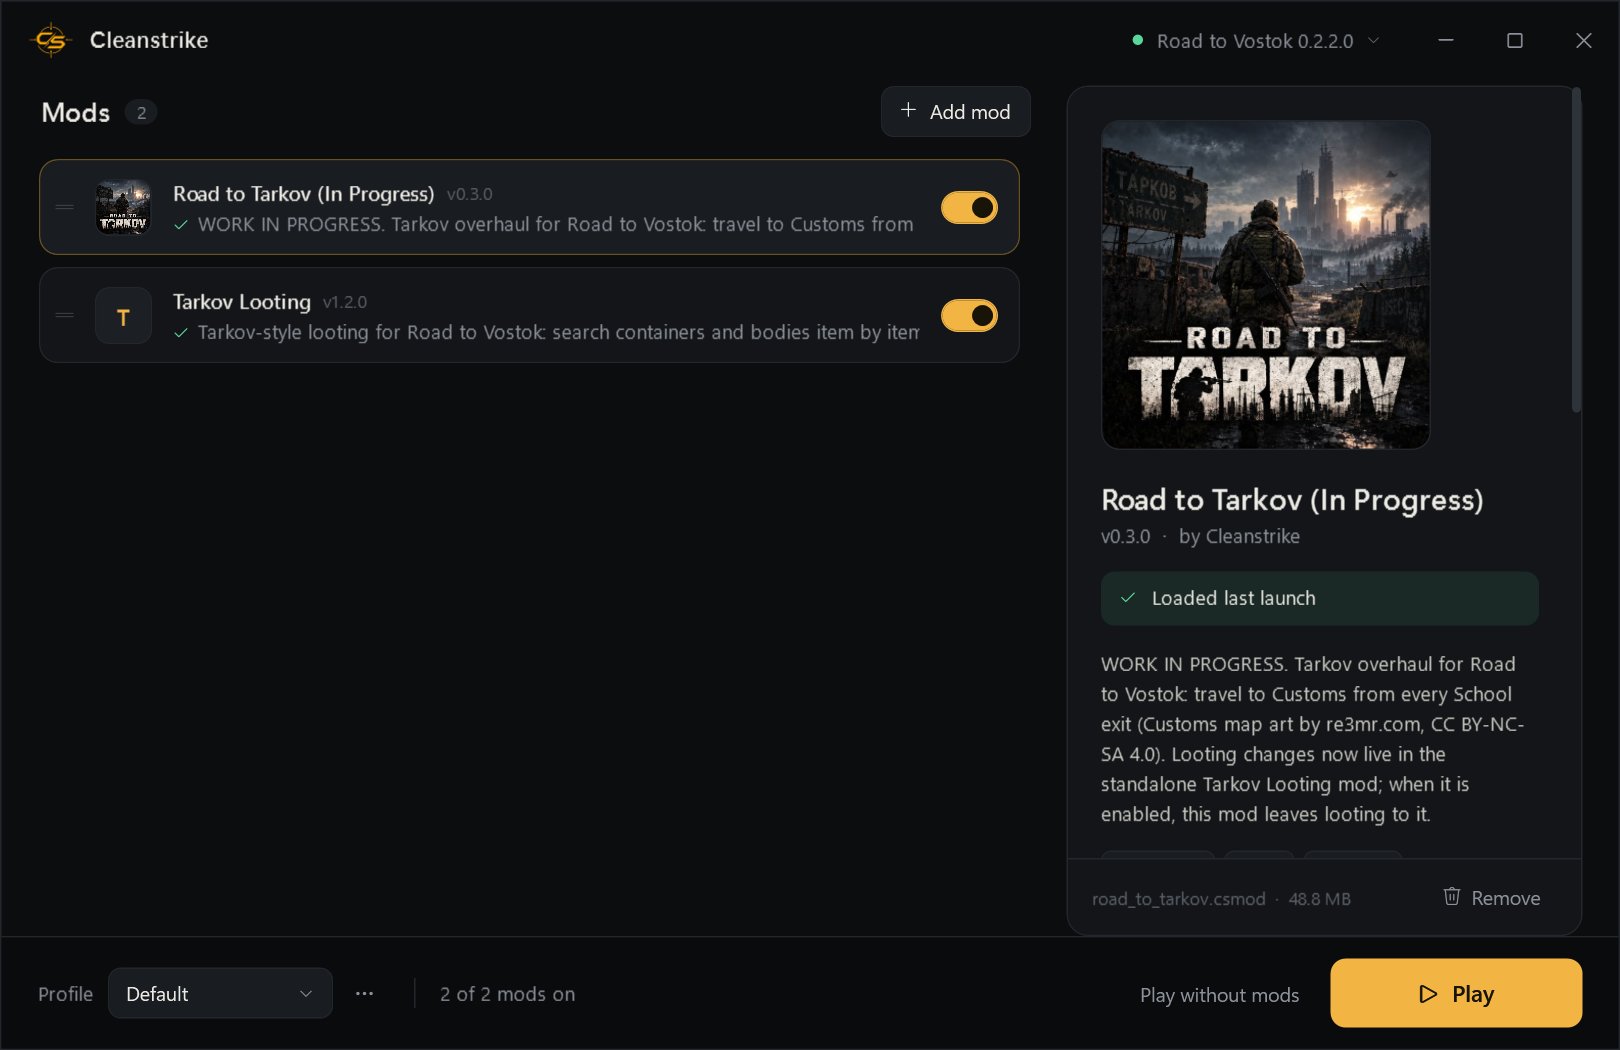Viewport: 1620px width, 1050px height.
Task: Click the checkmark in Loaded last launch
Action: [1128, 598]
